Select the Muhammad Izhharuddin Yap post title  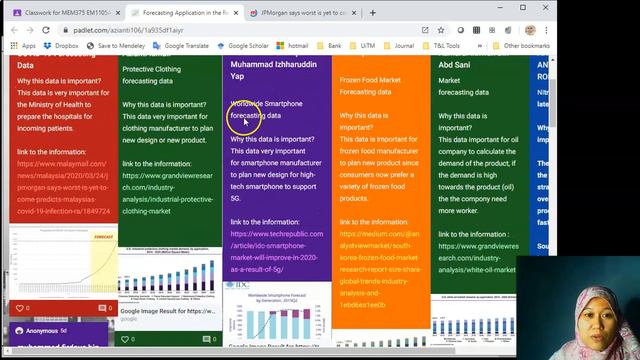[273, 70]
